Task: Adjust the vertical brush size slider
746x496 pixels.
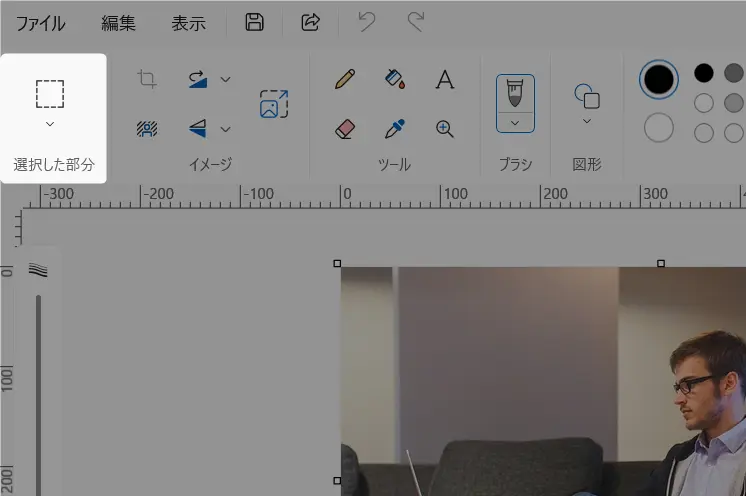Action: 38,395
